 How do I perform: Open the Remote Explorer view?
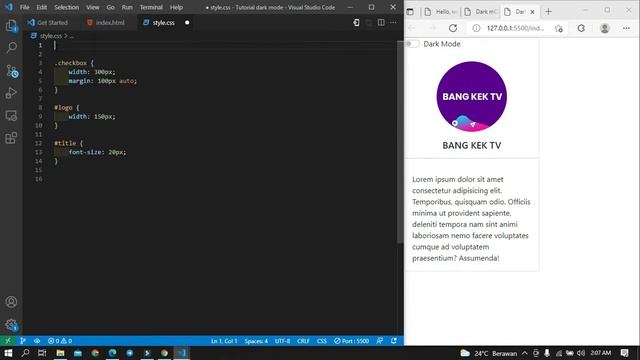coord(11,116)
